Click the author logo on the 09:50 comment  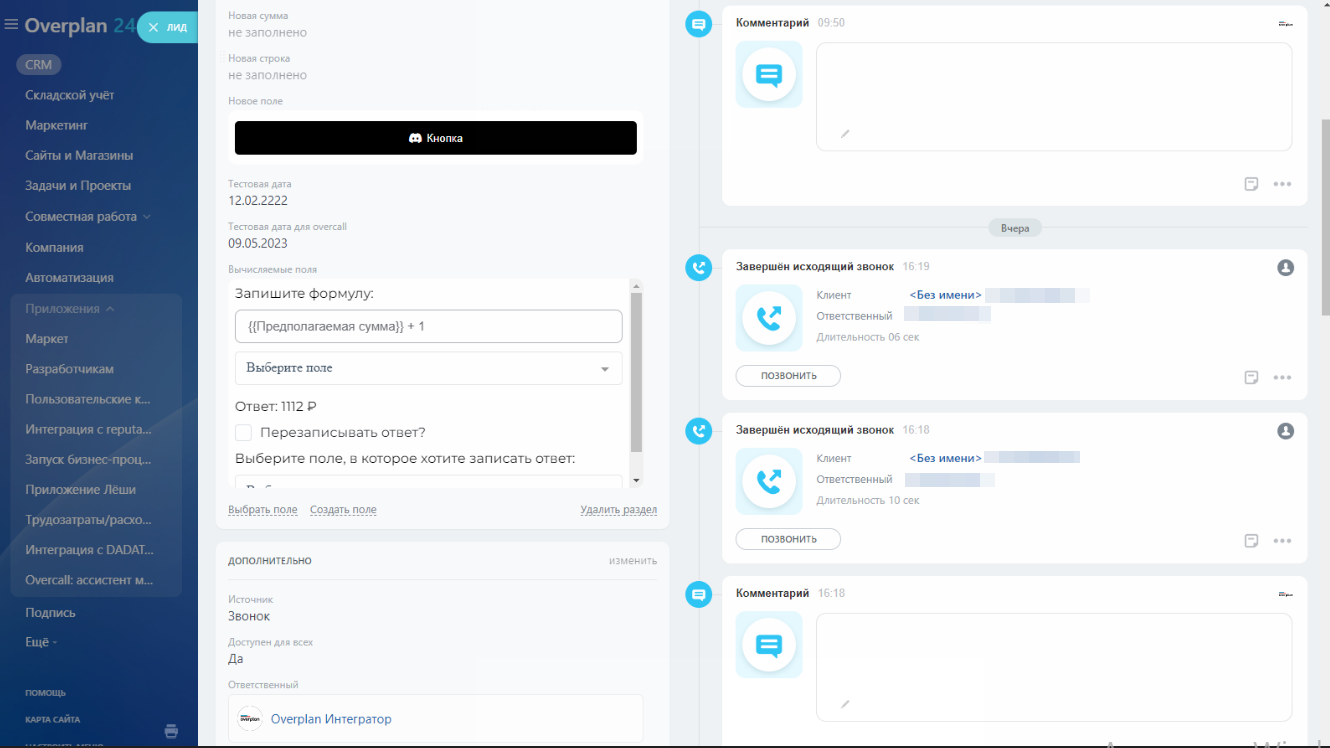[1286, 24]
